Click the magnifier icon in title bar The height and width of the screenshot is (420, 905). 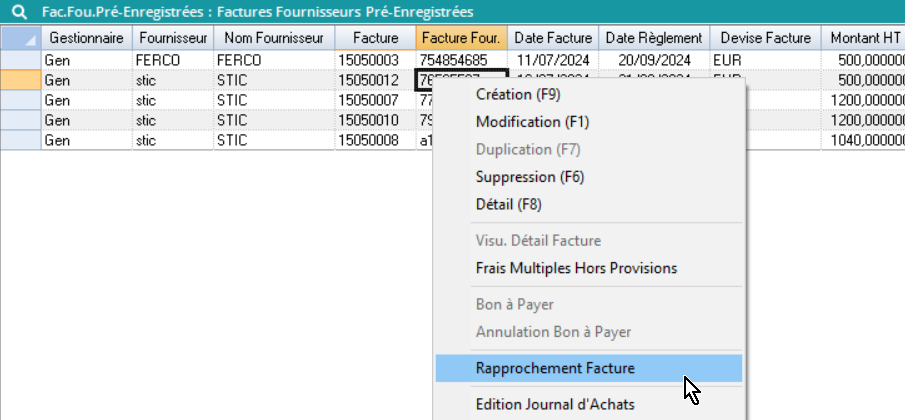click(x=14, y=12)
